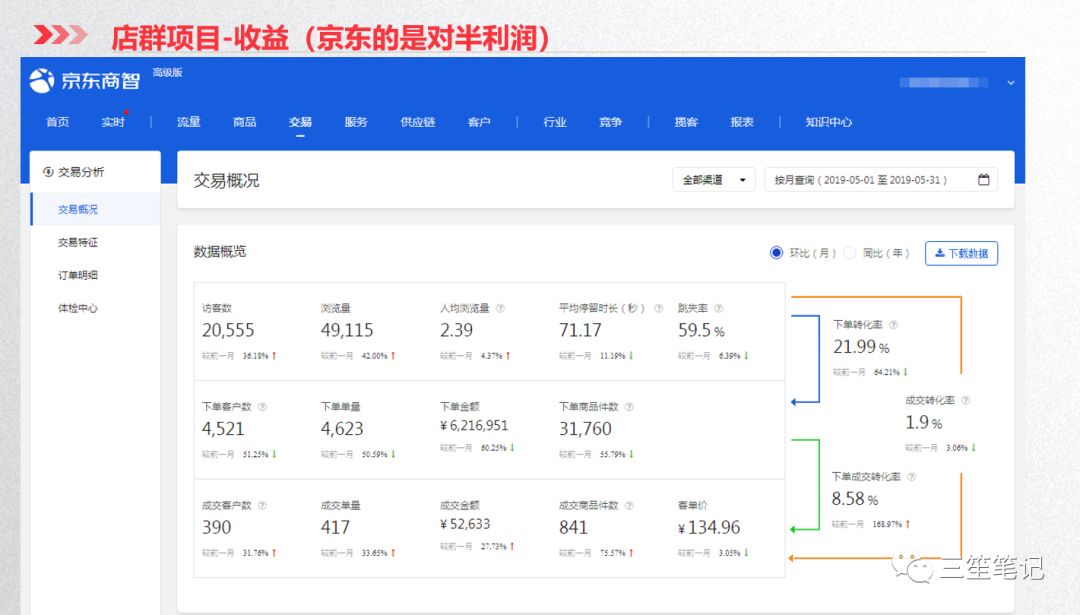The height and width of the screenshot is (615, 1080).
Task: Select 交易特征 in the sidebar
Action: click(78, 242)
